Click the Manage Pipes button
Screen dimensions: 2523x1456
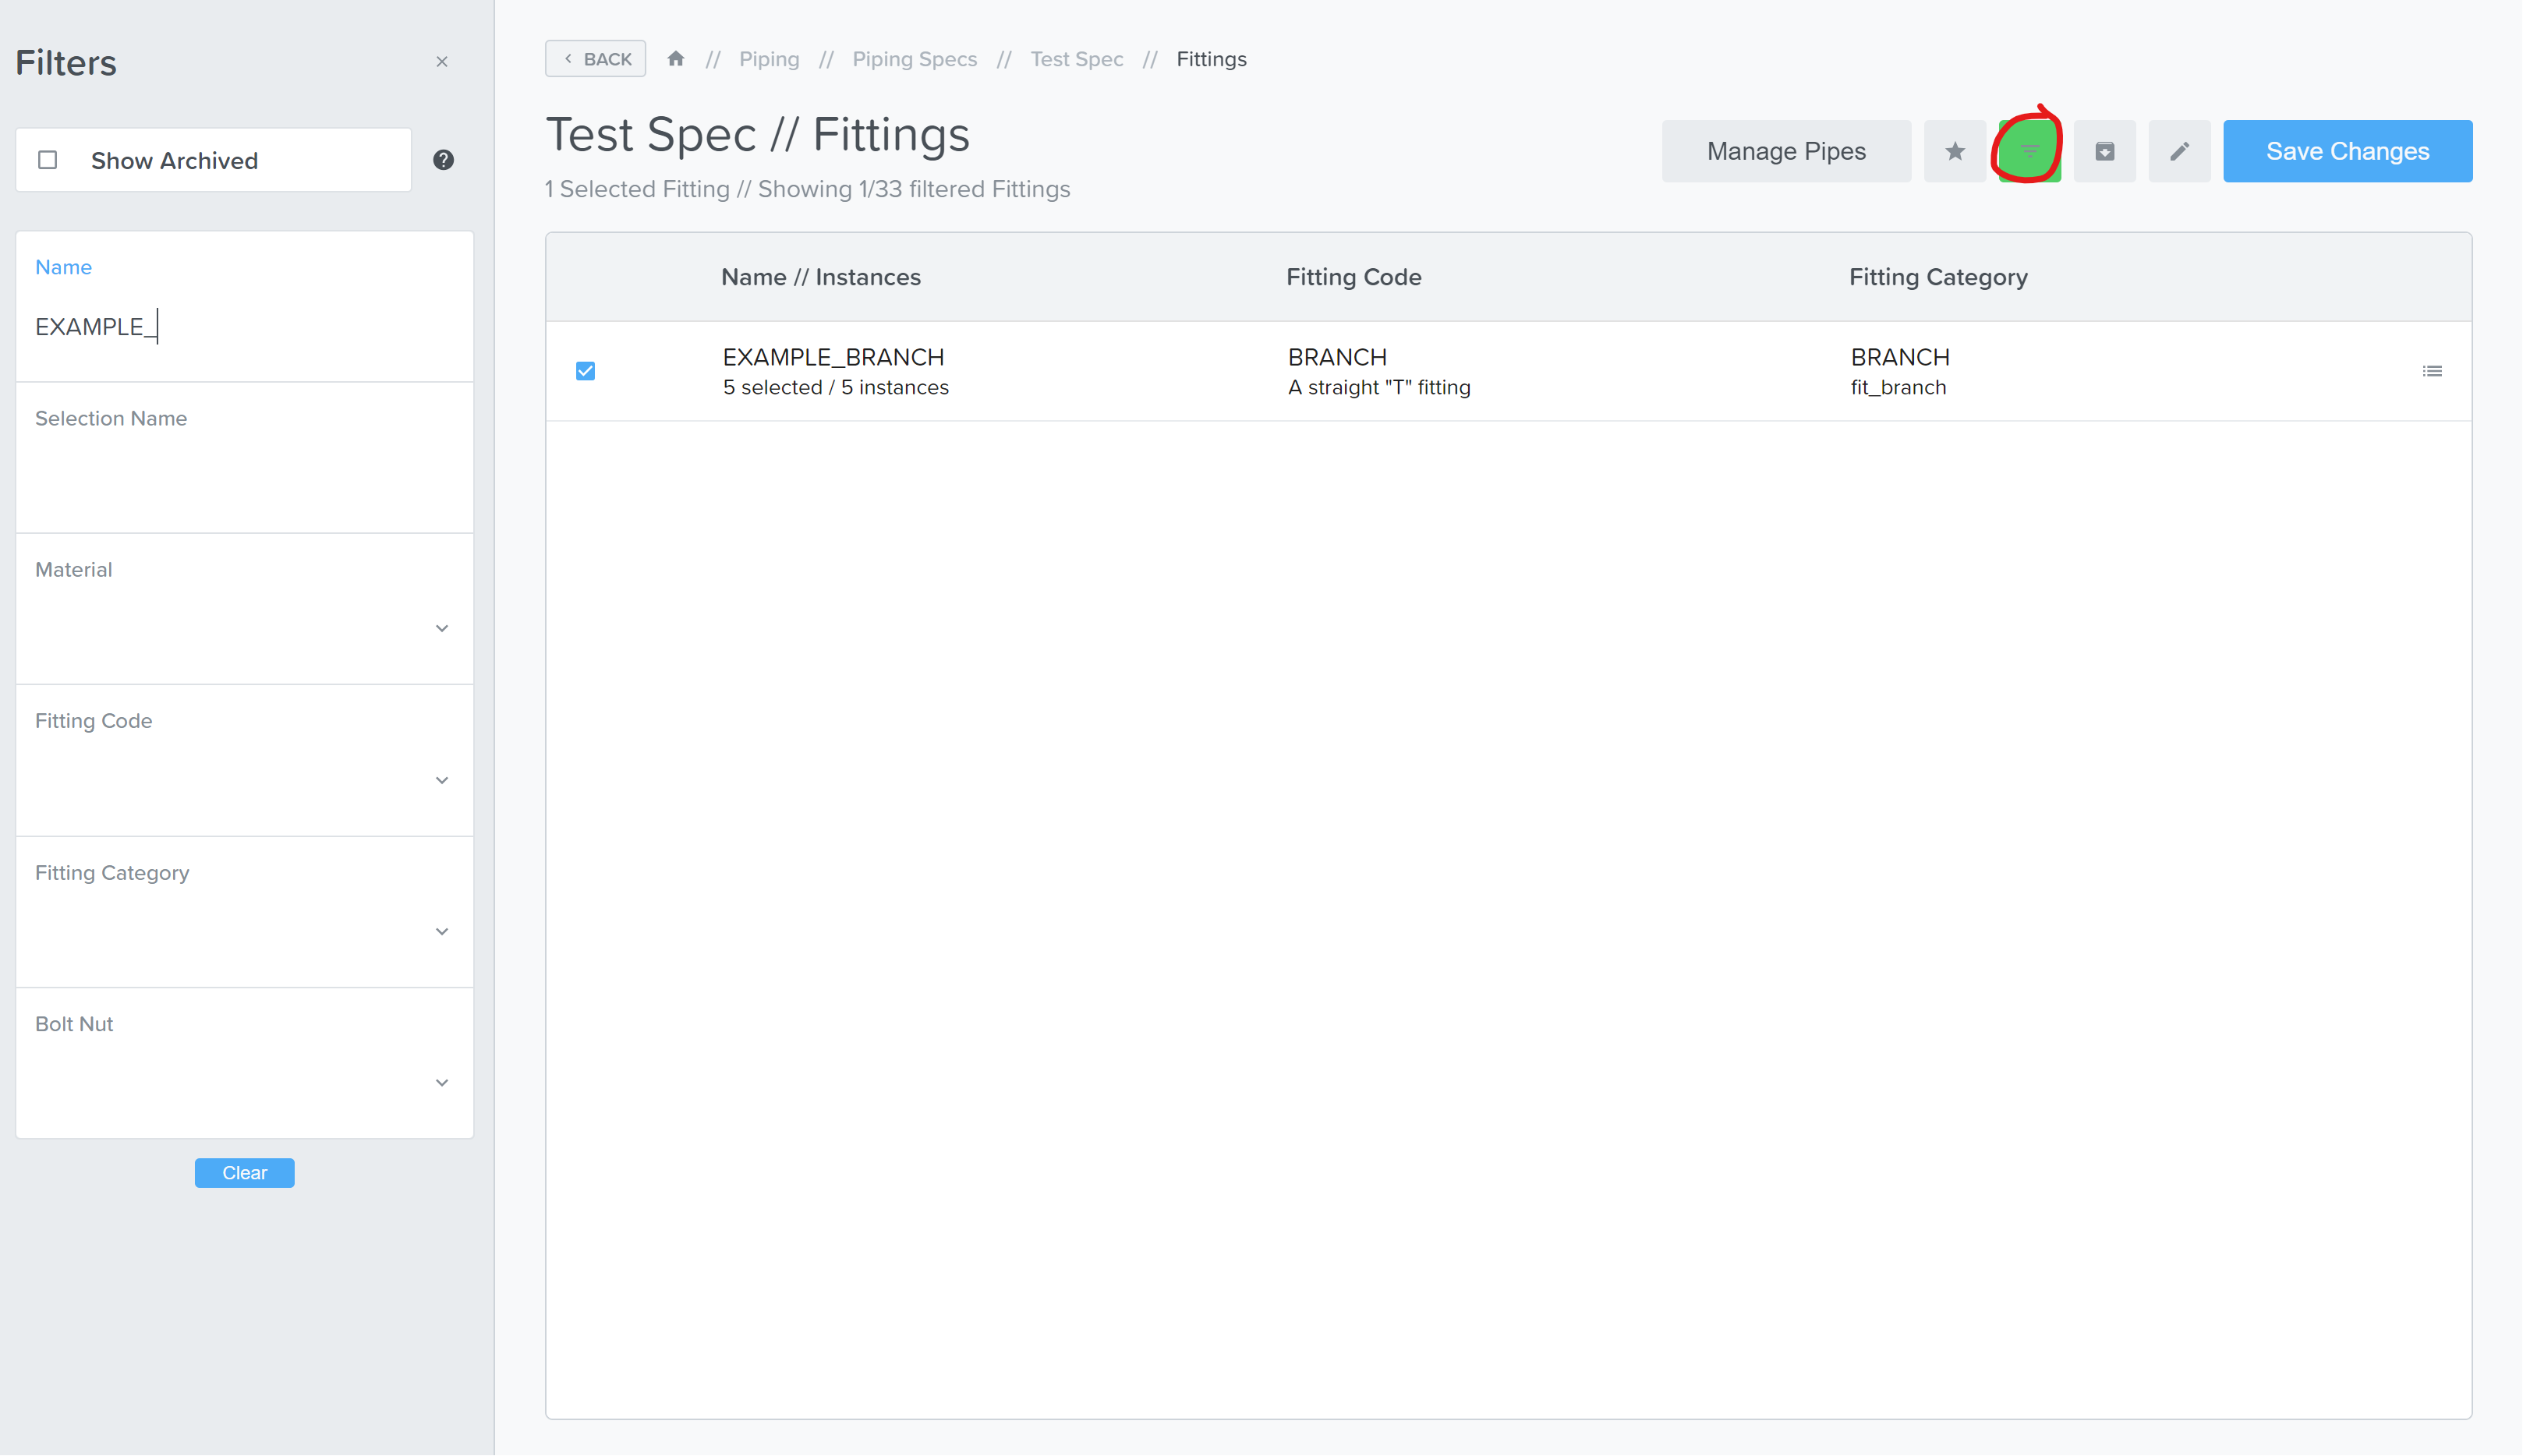1785,151
